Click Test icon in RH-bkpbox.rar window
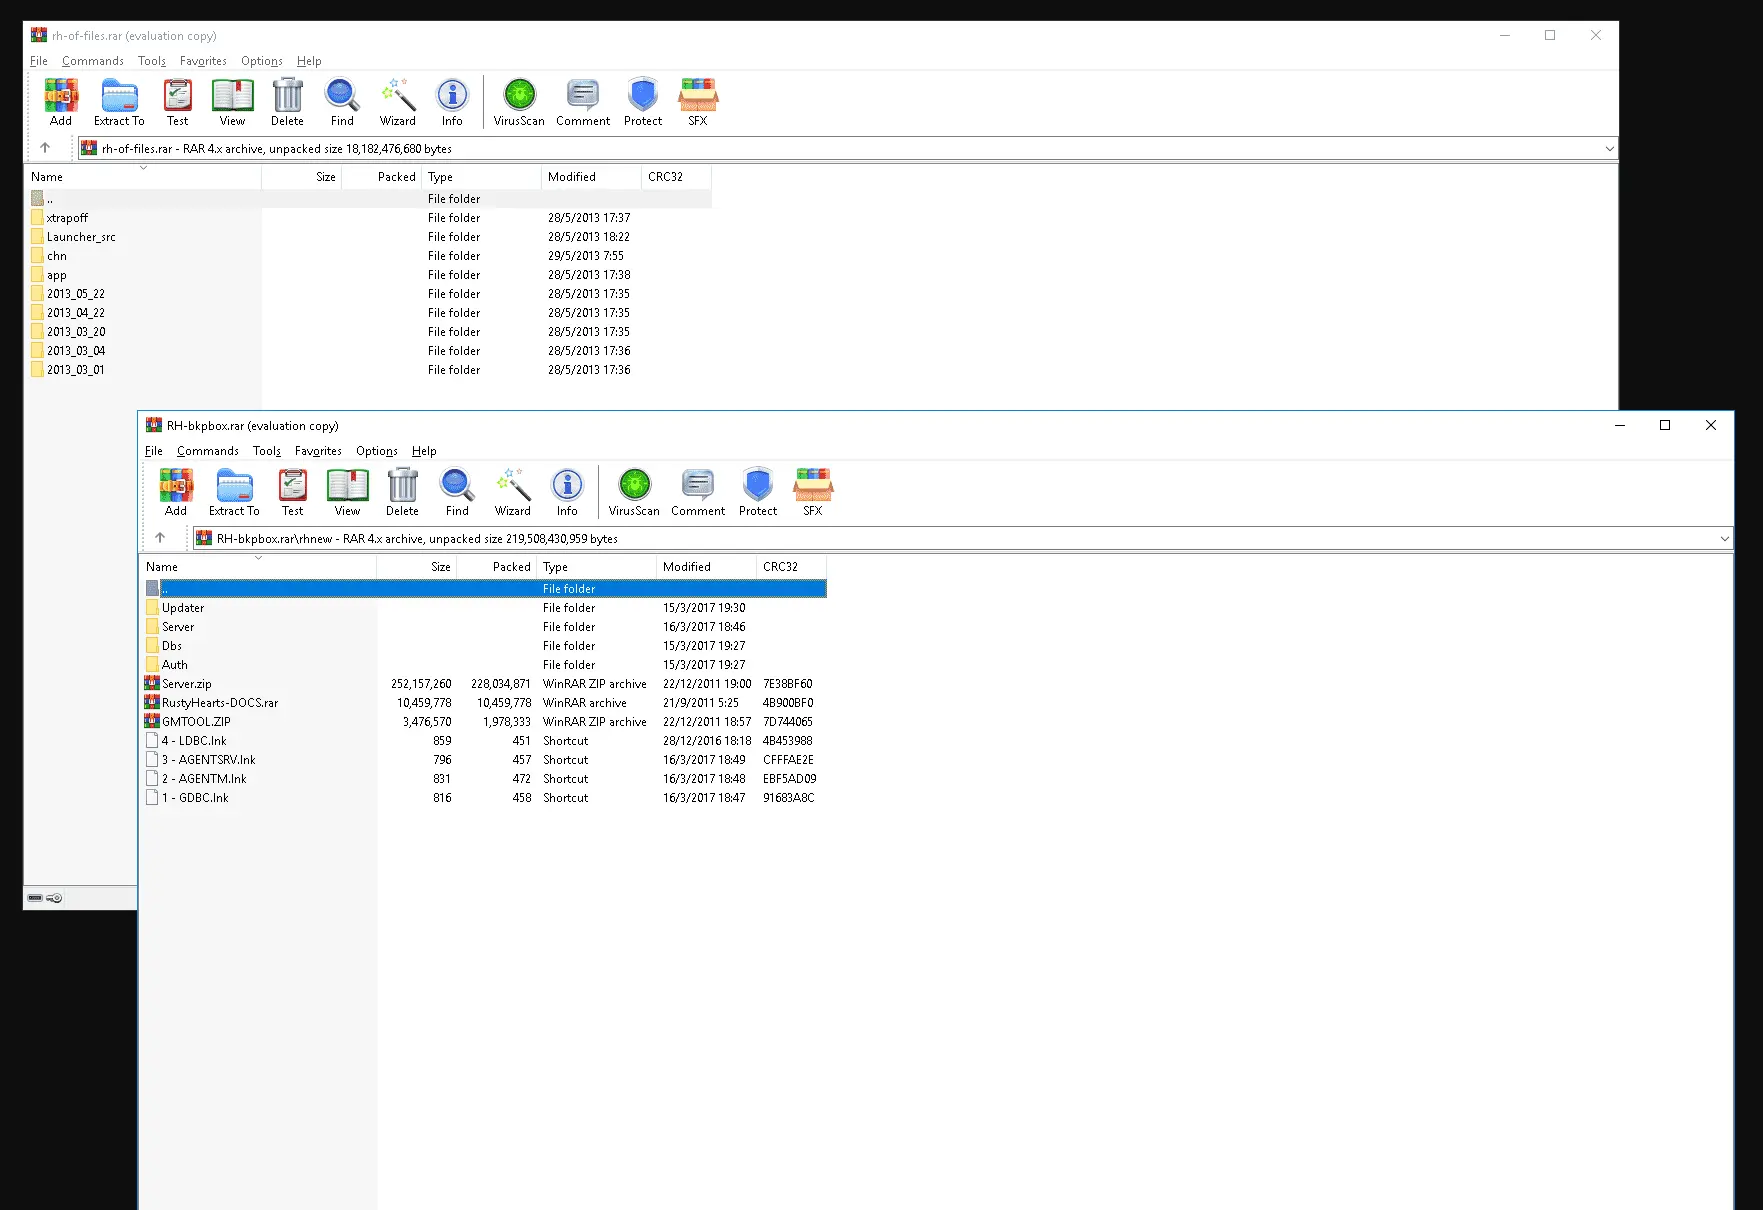Viewport: 1763px width, 1210px height. [292, 492]
